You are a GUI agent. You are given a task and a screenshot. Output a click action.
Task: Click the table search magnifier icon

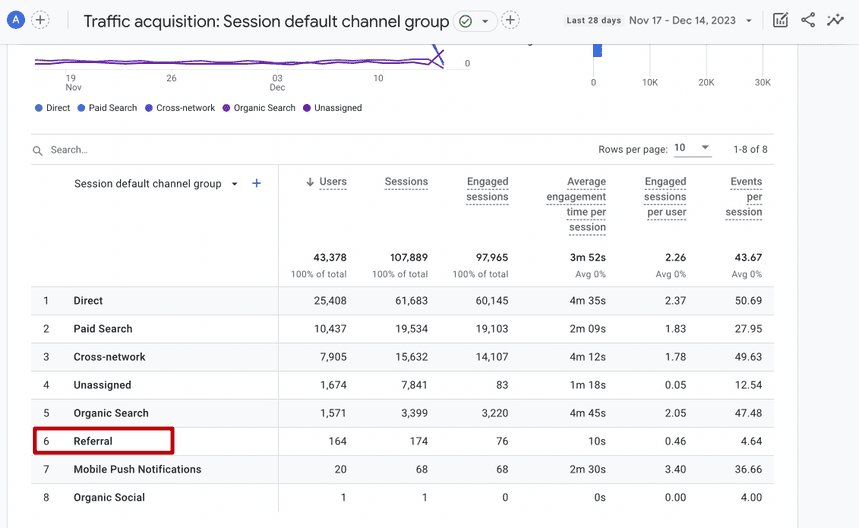(37, 151)
